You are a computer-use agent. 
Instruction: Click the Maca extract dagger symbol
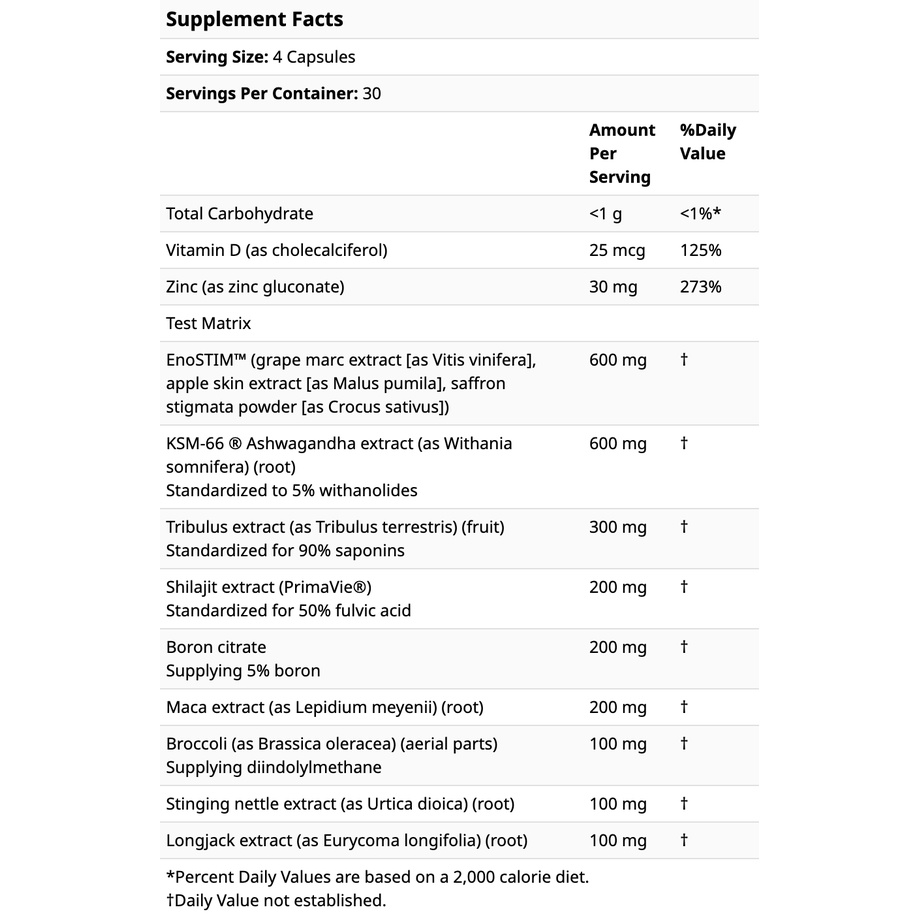click(x=684, y=707)
